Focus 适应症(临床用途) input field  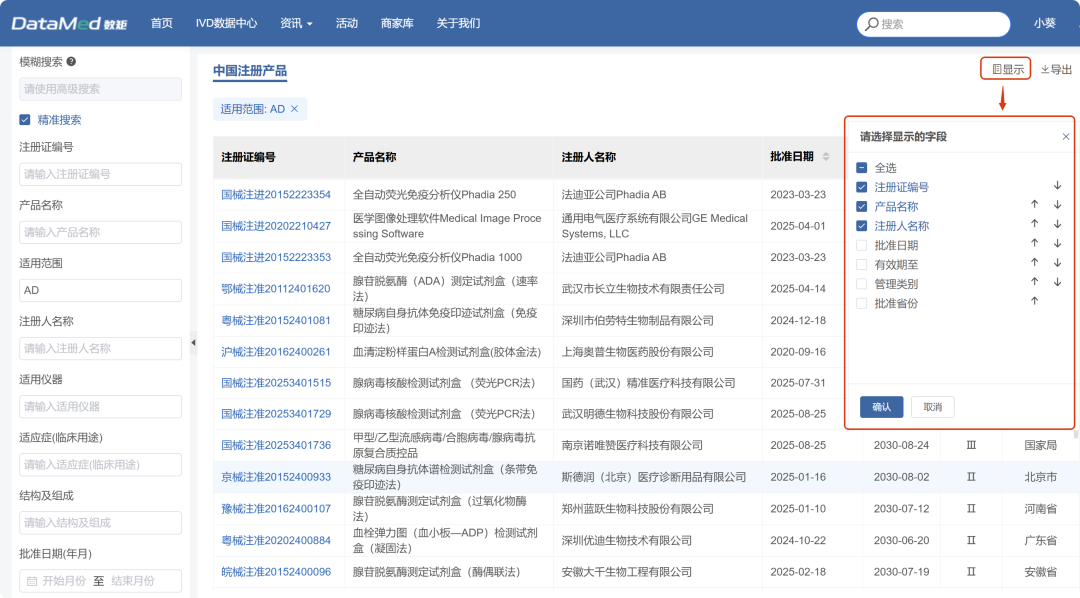[101, 464]
